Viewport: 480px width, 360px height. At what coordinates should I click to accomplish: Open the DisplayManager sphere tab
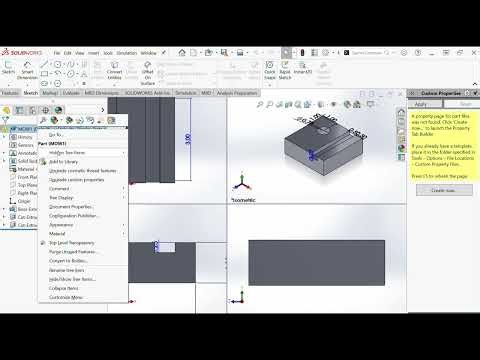point(59,110)
